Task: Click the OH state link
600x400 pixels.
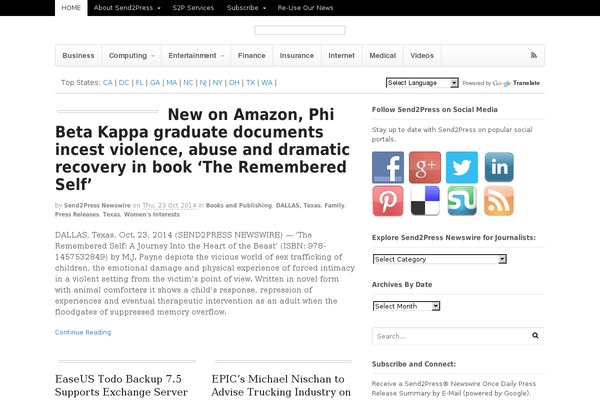Action: pos(234,83)
